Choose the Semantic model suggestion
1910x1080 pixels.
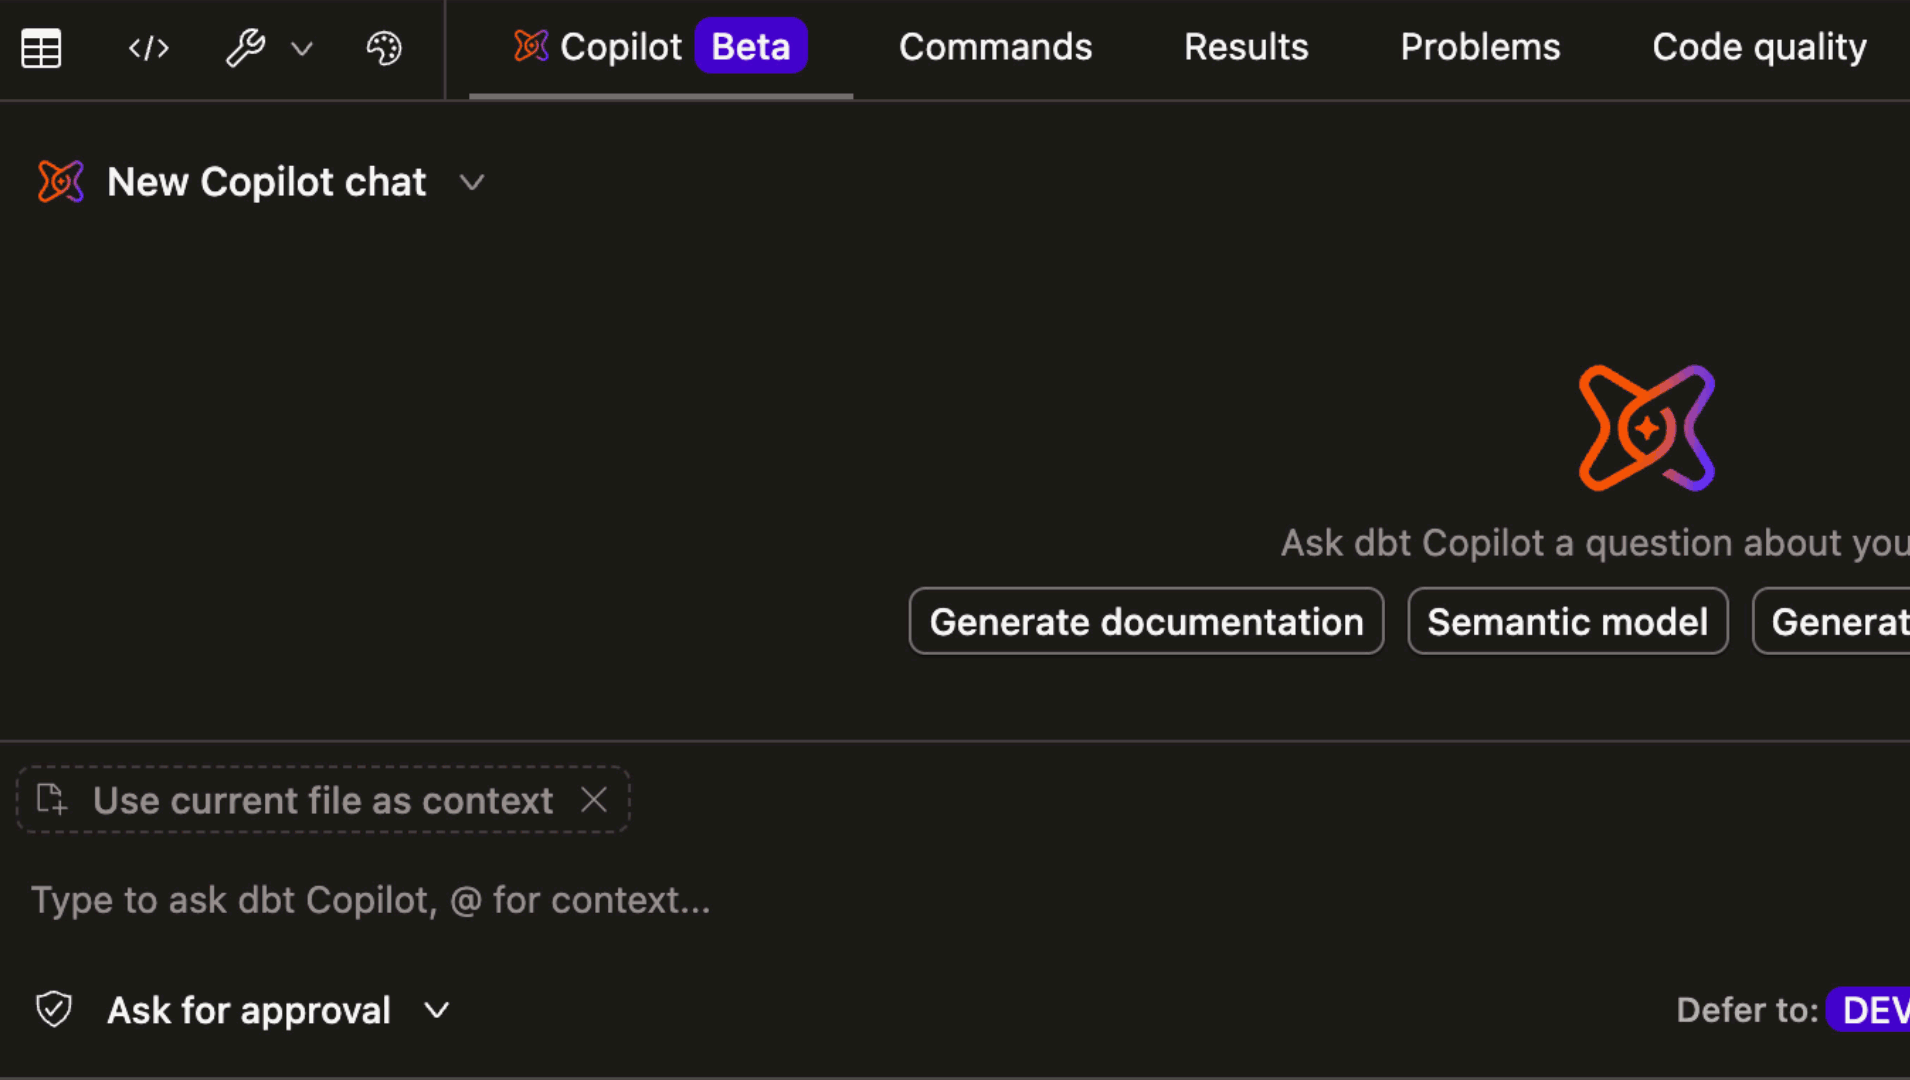1567,621
